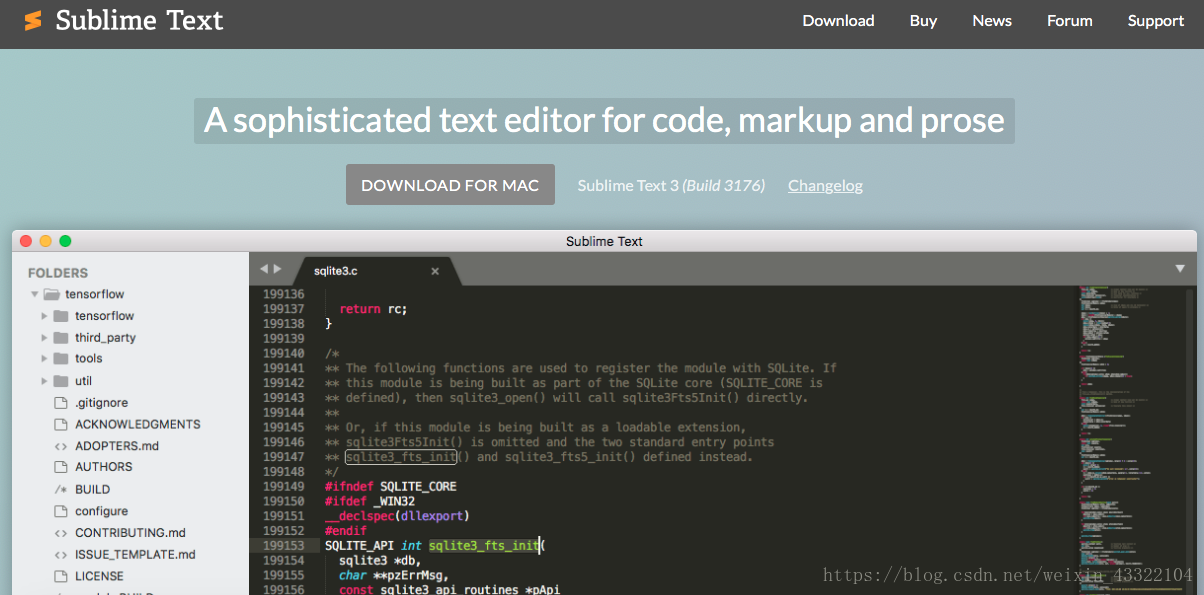Viewport: 1204px width, 595px height.
Task: Expand the util folder
Action: point(44,381)
